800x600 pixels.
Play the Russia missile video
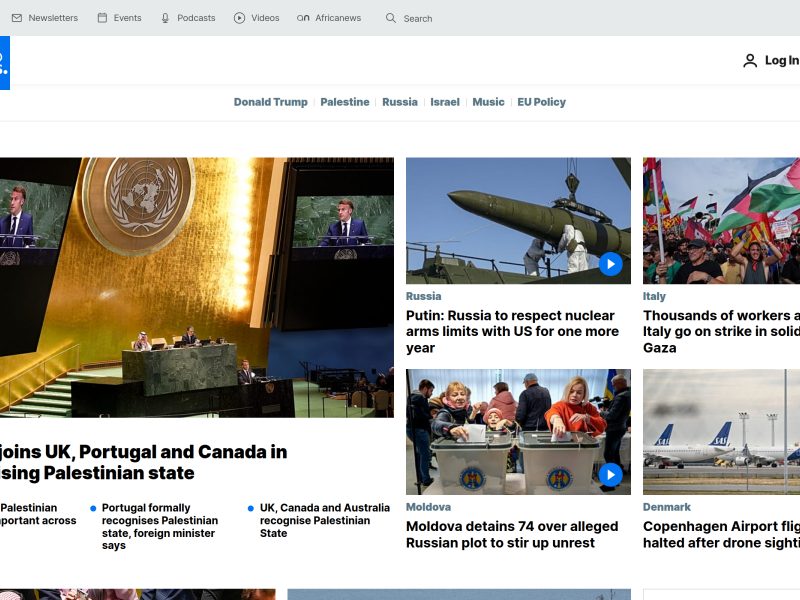pyautogui.click(x=610, y=264)
